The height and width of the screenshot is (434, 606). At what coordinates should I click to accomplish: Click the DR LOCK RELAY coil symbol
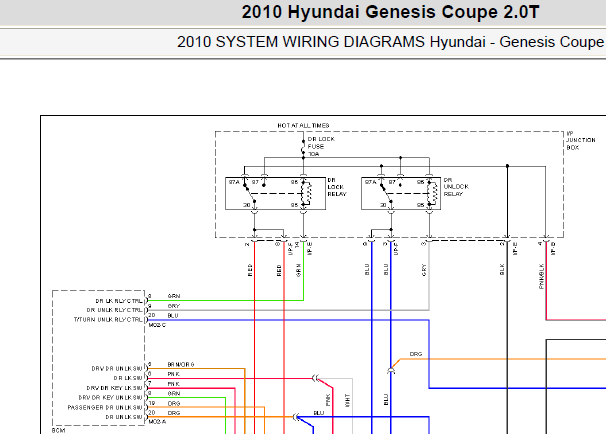pyautogui.click(x=307, y=193)
